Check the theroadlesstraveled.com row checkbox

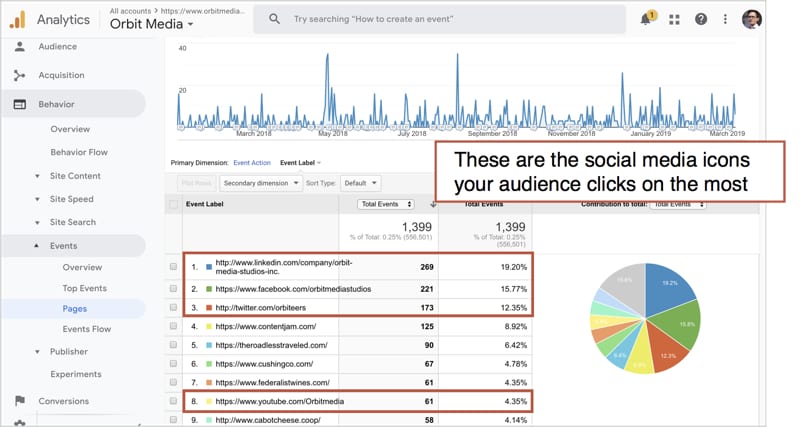click(x=173, y=345)
